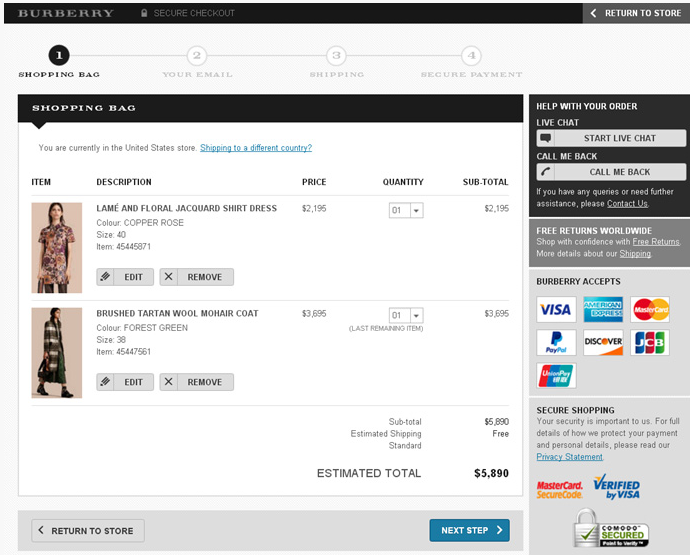
Task: Open quantity dropdown for shirt dress
Action: click(406, 210)
